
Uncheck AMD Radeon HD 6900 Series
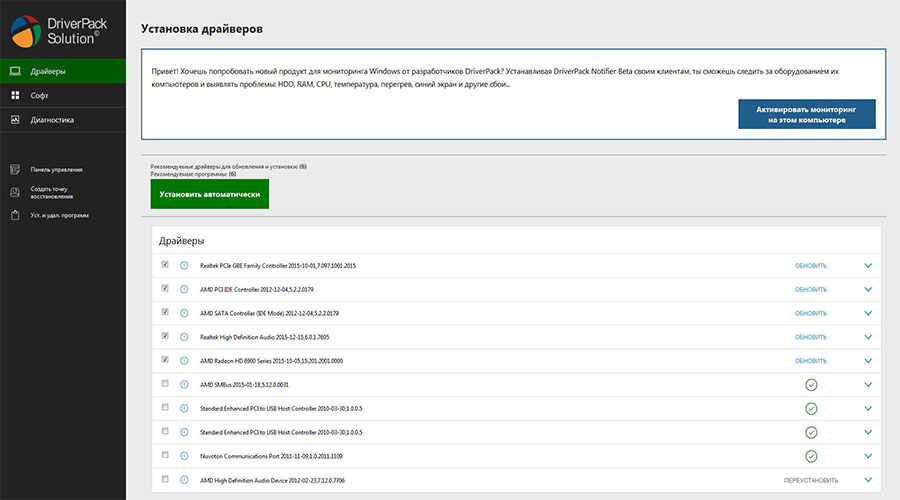coord(165,360)
